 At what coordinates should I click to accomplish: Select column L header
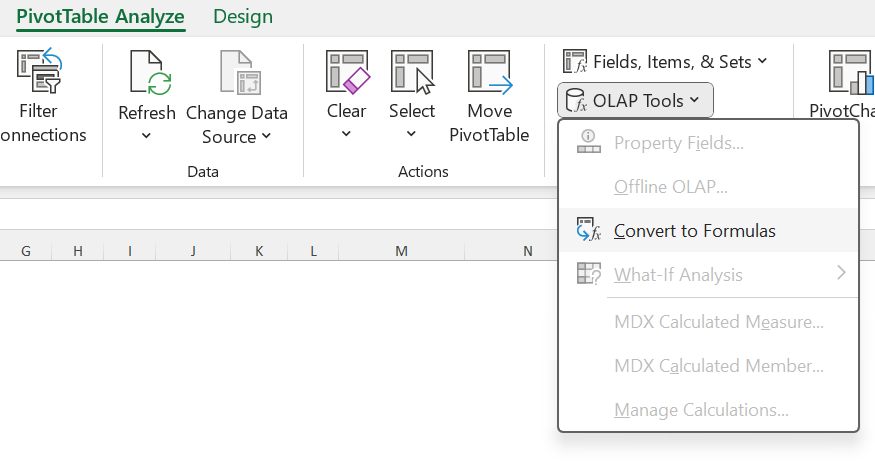[x=313, y=251]
